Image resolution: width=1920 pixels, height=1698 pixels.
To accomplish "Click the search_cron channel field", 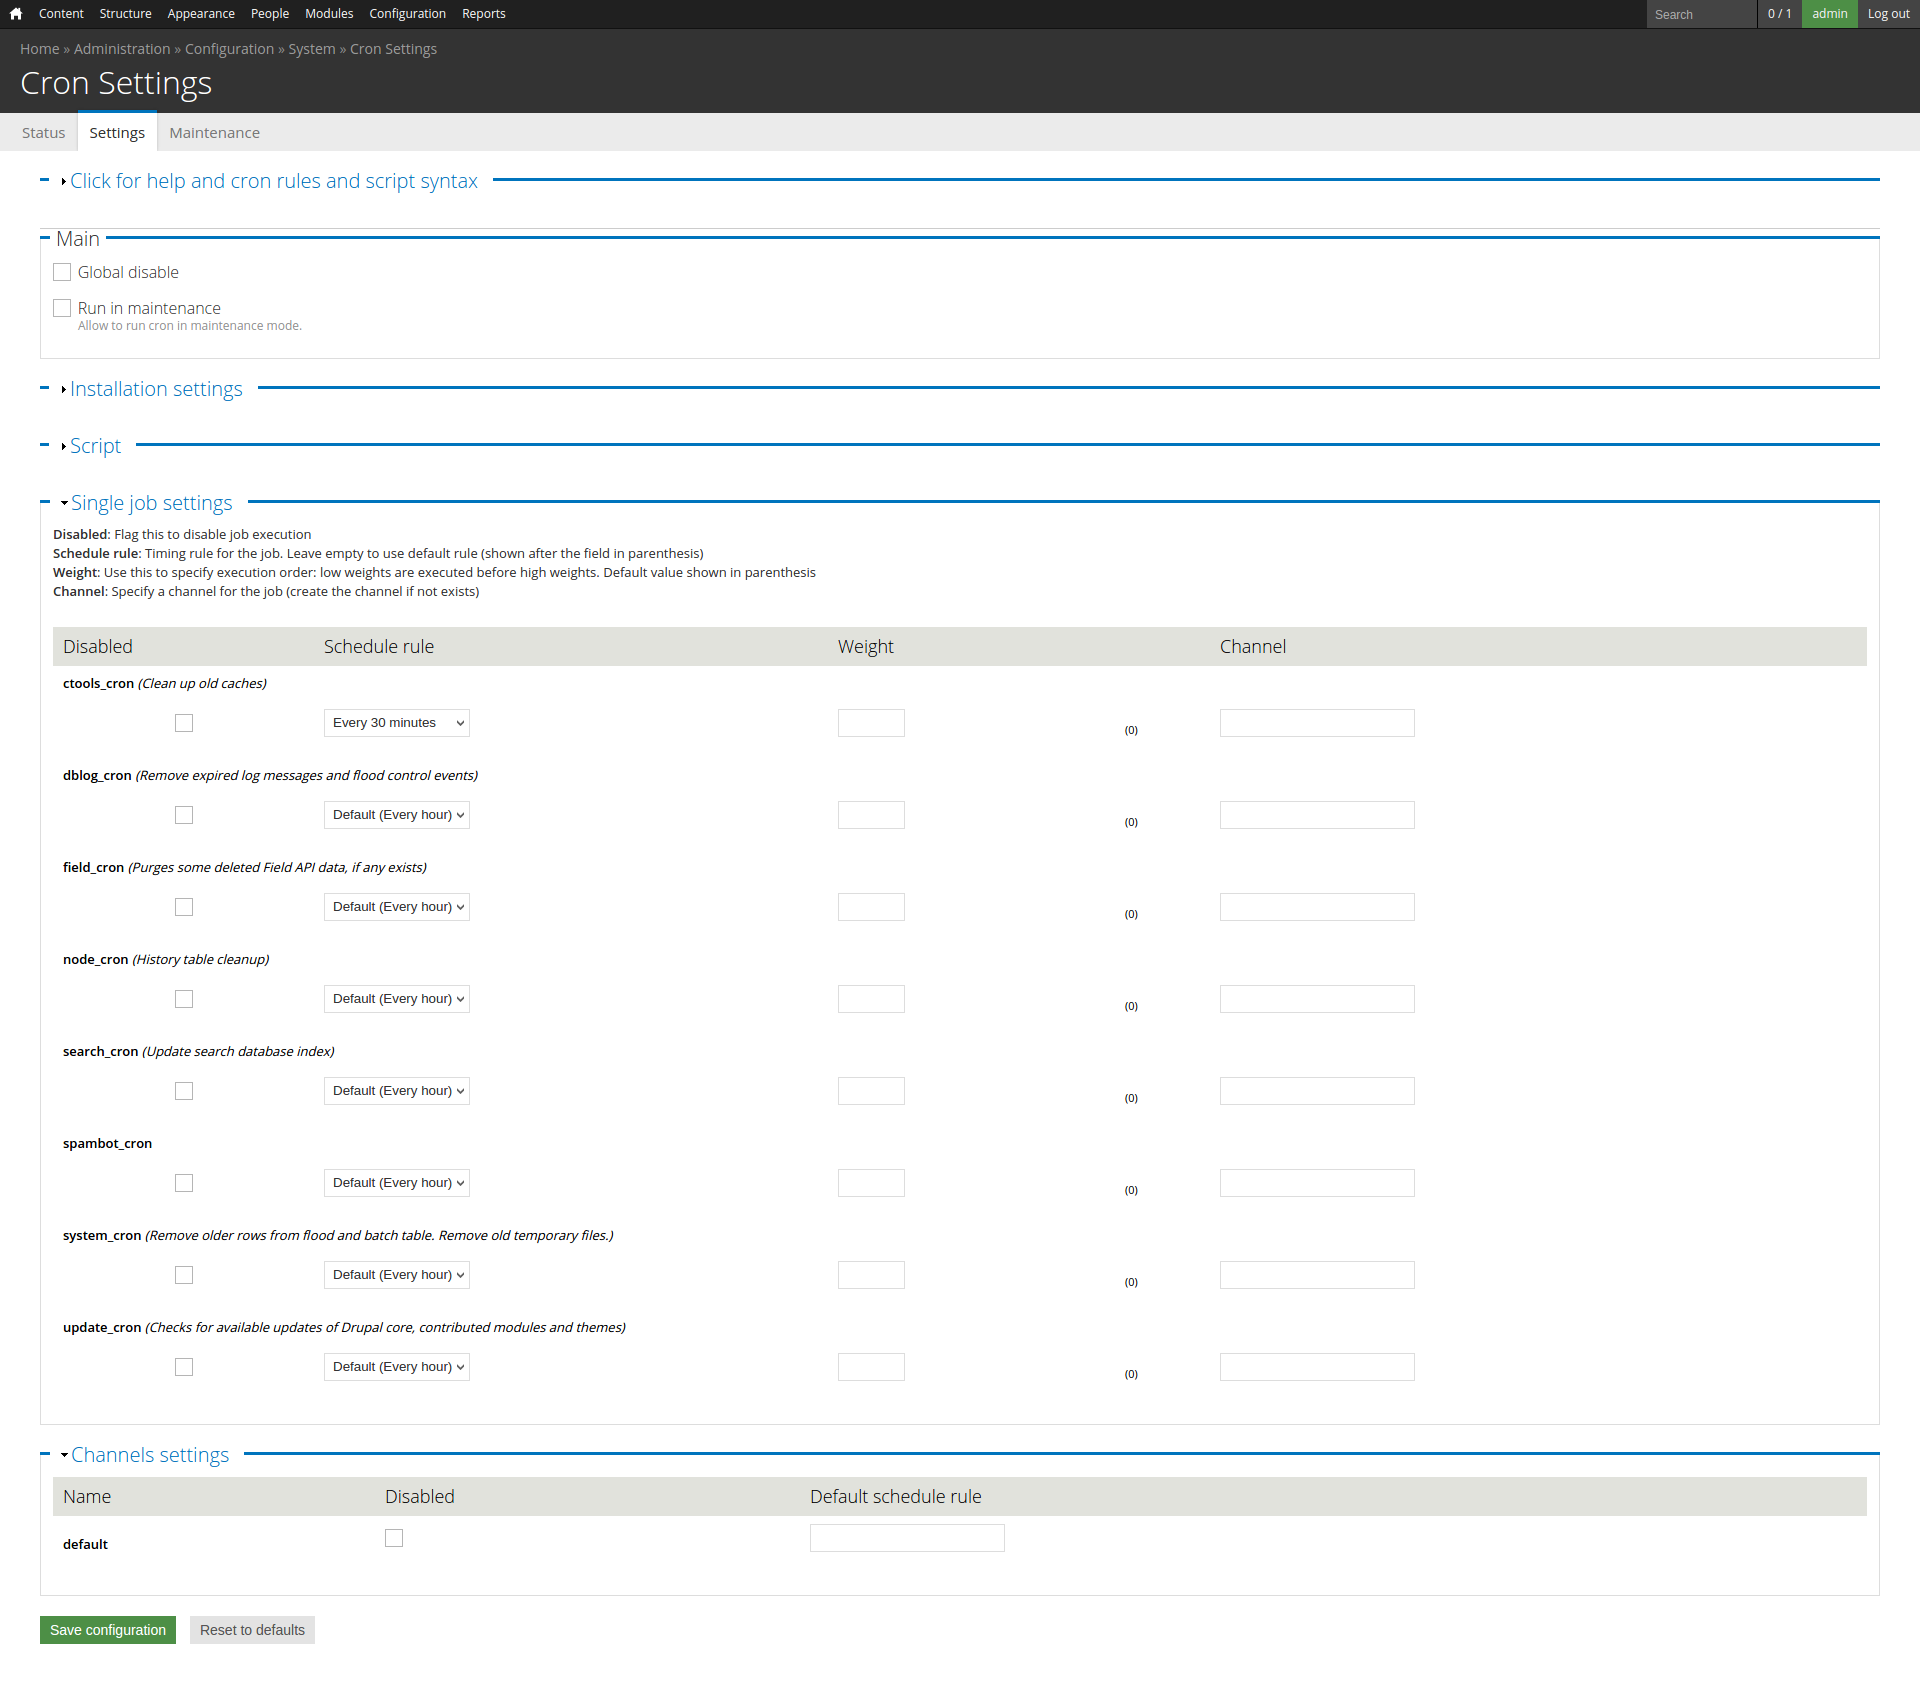I will point(1317,1091).
